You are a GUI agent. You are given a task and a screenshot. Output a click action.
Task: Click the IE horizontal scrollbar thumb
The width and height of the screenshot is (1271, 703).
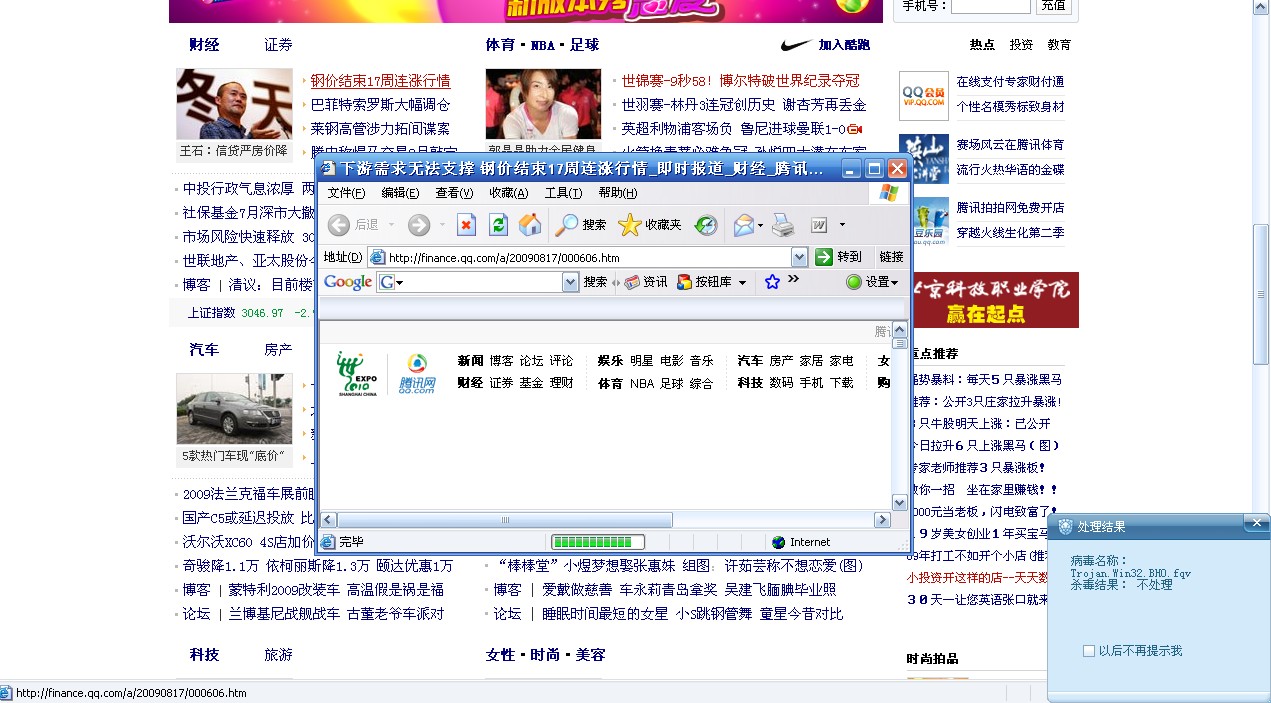click(x=505, y=520)
